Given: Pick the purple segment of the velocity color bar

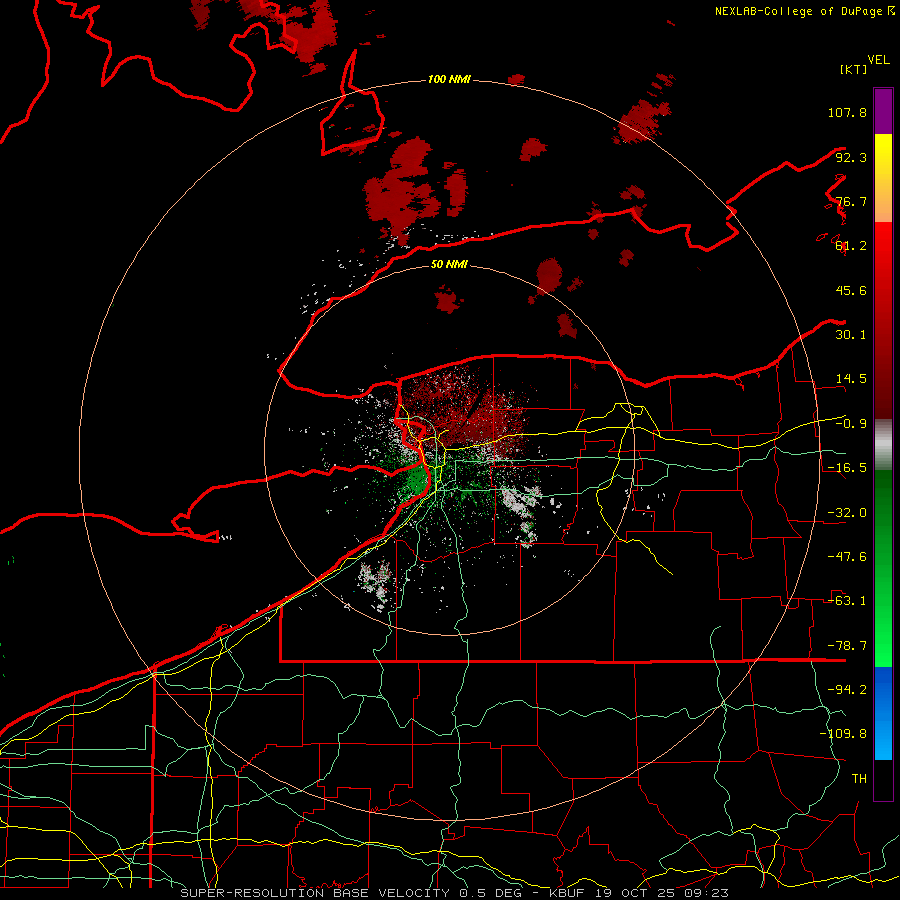Looking at the screenshot, I should [x=883, y=112].
